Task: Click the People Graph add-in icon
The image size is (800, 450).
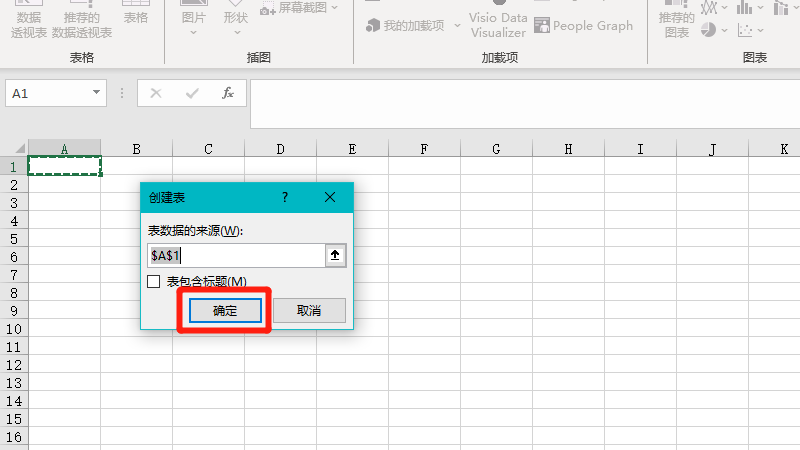Action: (x=584, y=25)
